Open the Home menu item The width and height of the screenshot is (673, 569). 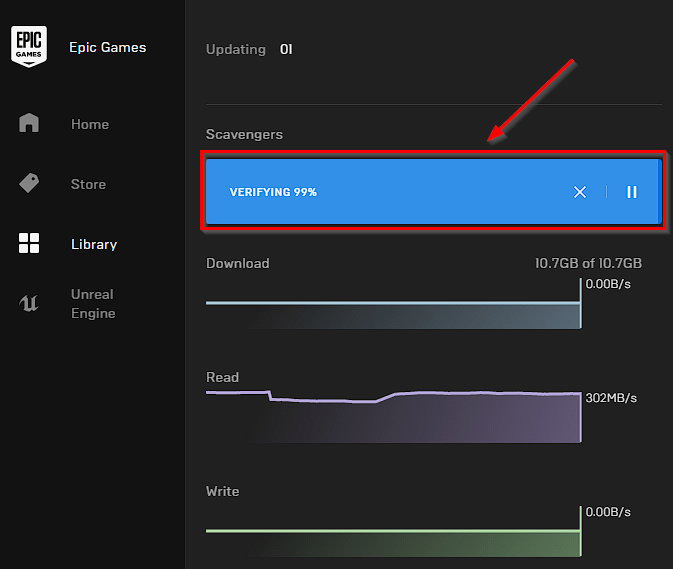(x=90, y=124)
